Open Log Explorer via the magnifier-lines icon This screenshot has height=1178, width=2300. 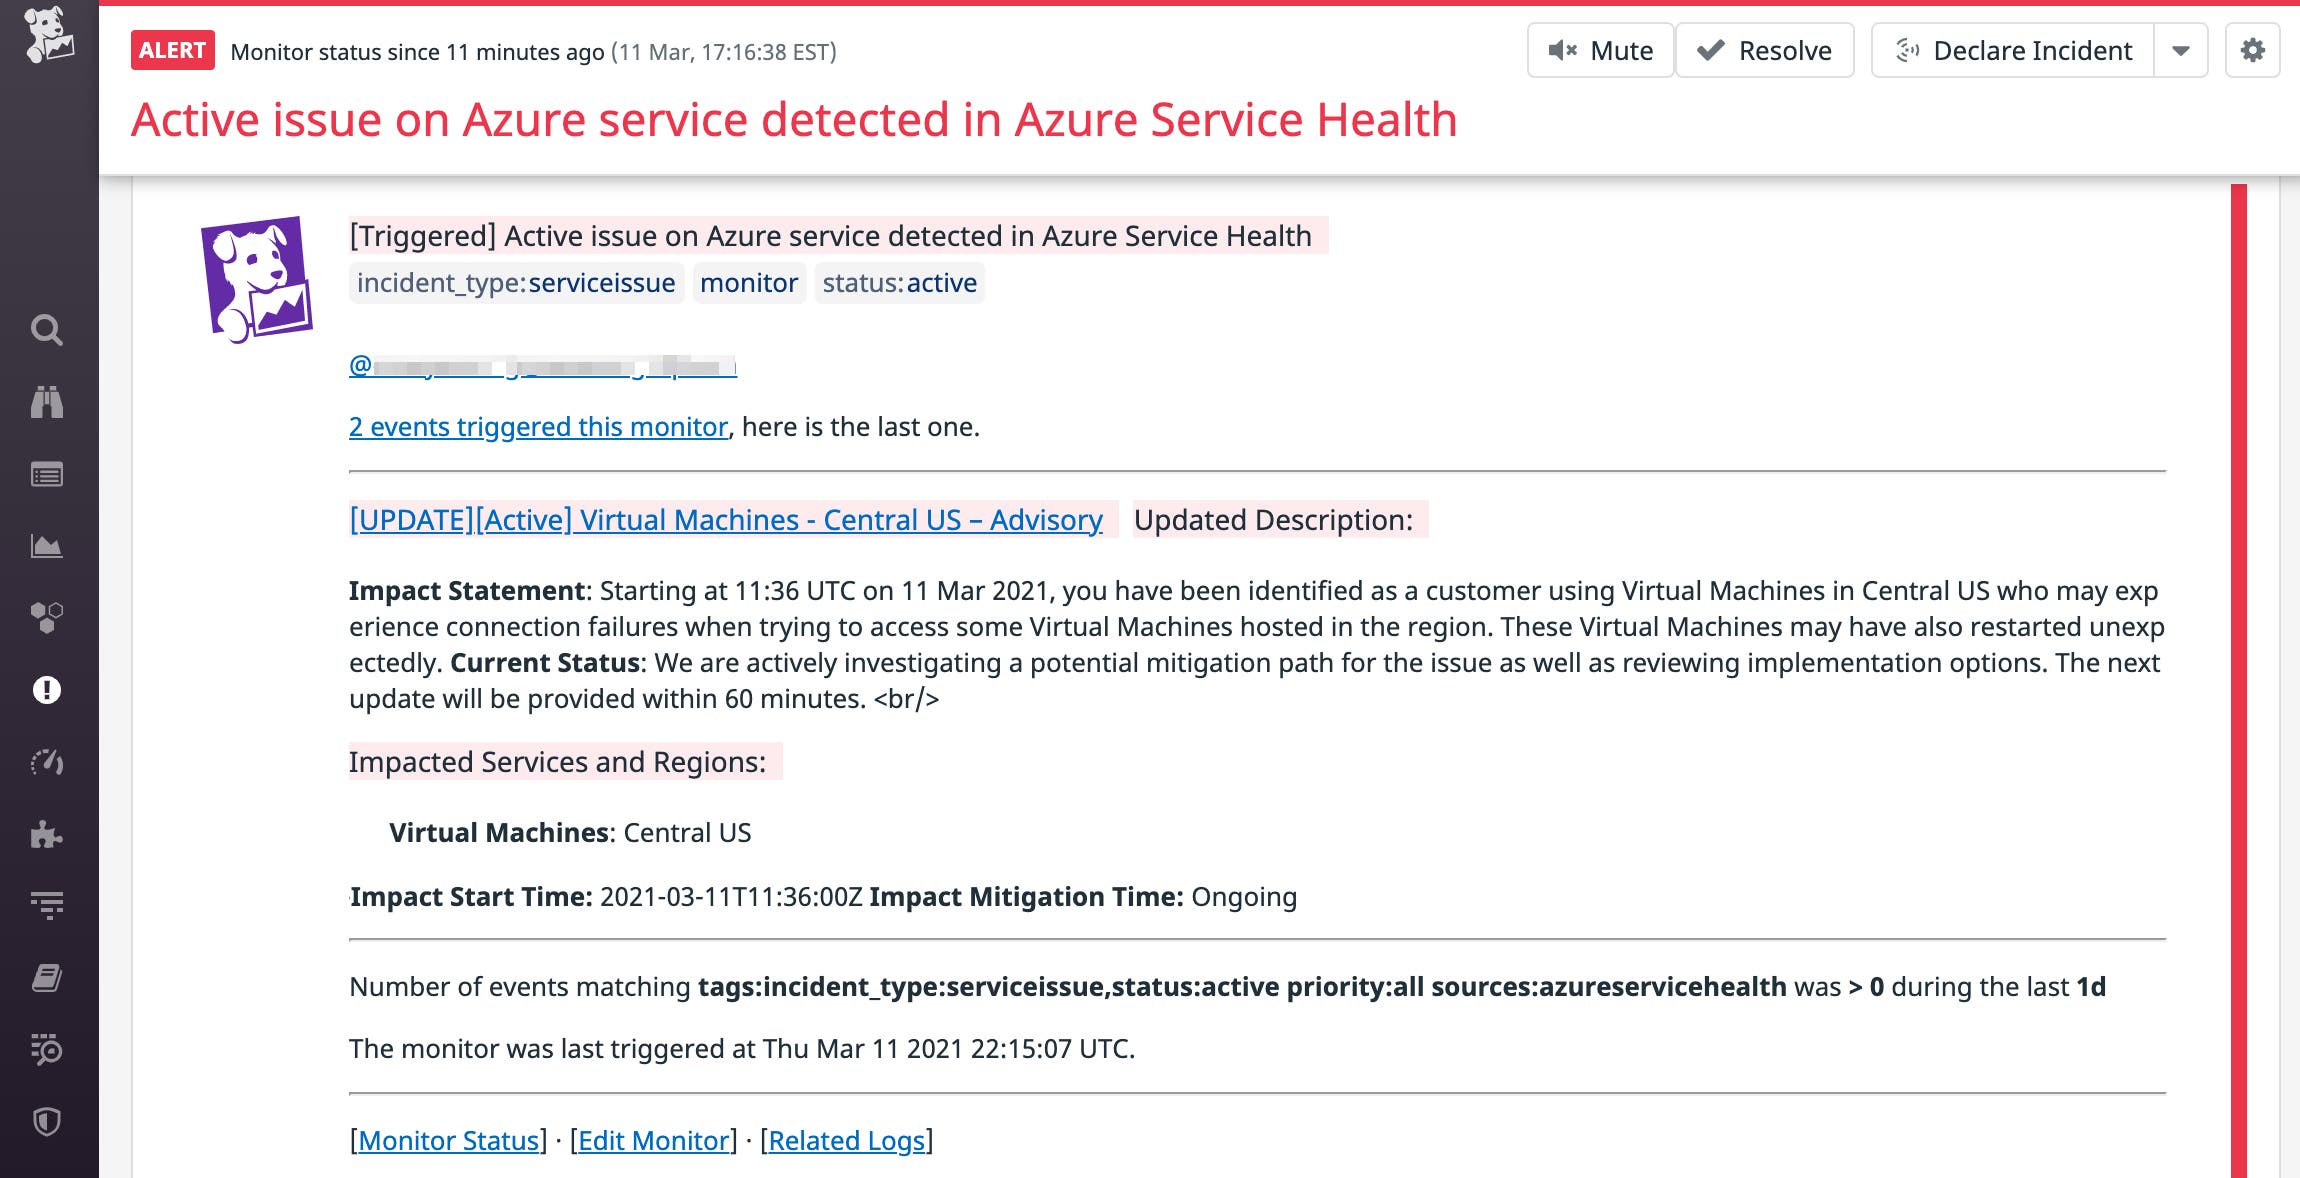(x=47, y=1050)
